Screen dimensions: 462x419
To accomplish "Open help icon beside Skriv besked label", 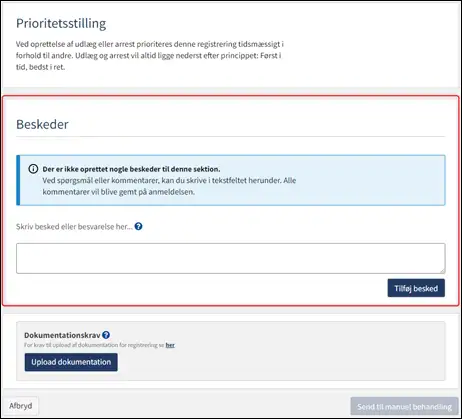I will coord(138,226).
